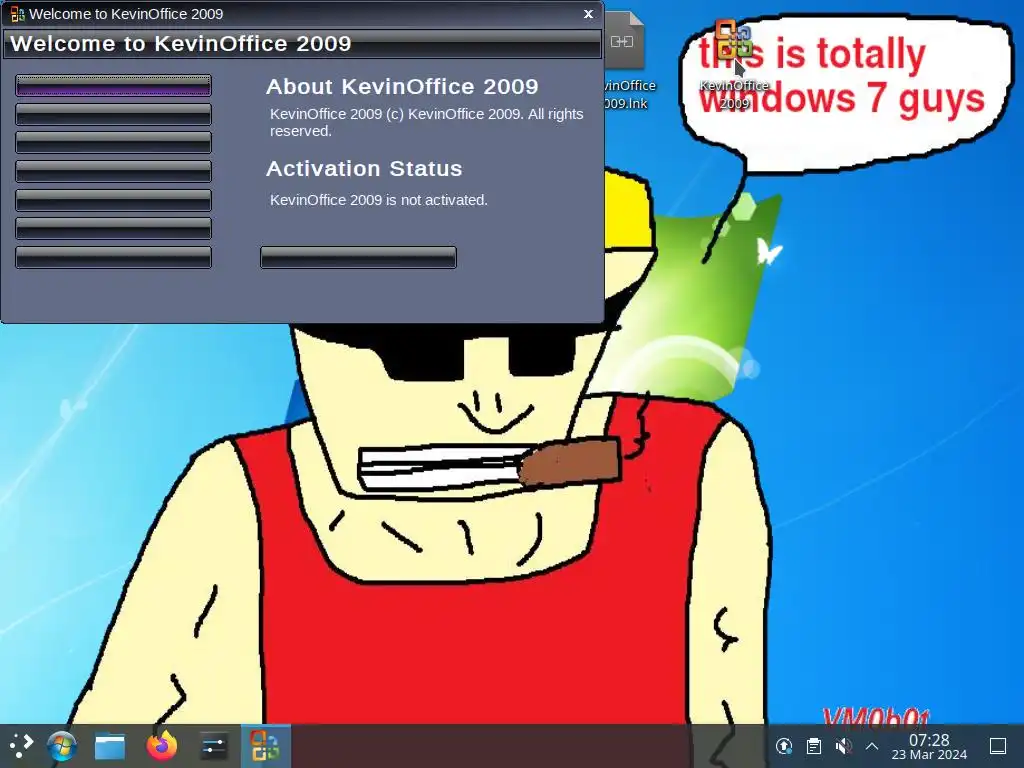Select the KevinOffice 2009 desktop shortcut
The width and height of the screenshot is (1024, 768).
pyautogui.click(x=734, y=65)
